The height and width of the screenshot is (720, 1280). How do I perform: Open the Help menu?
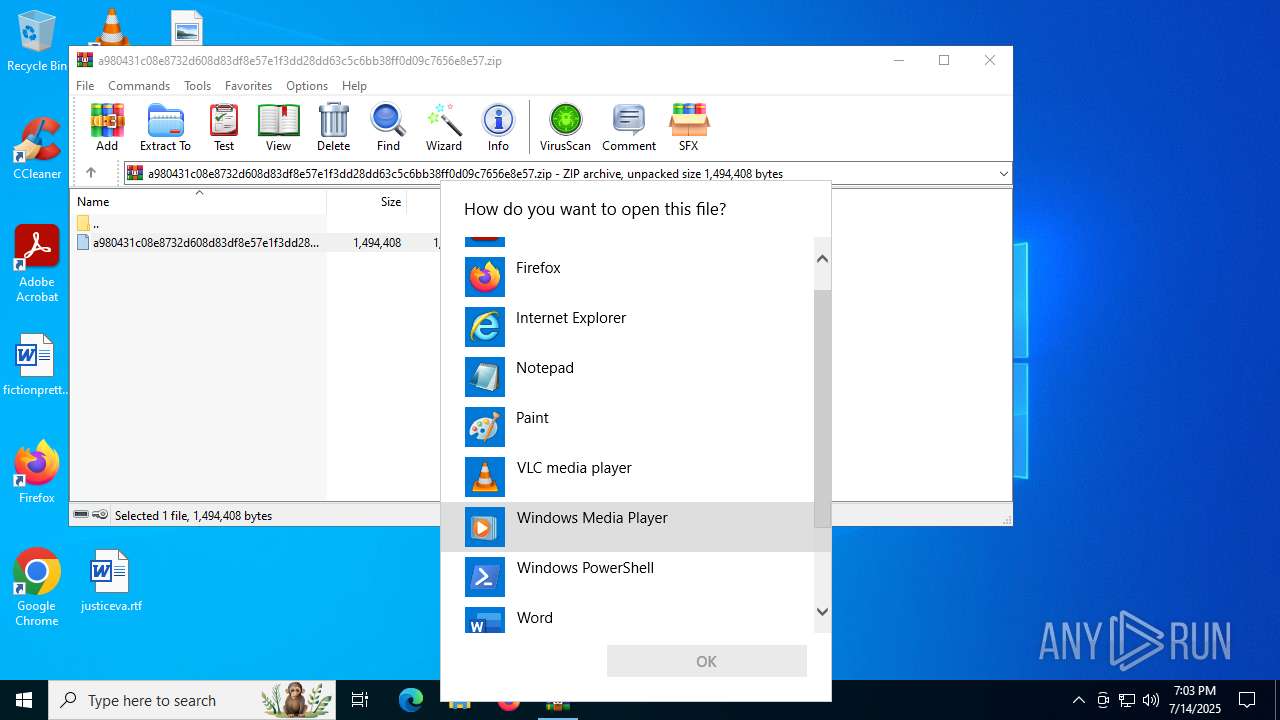point(354,86)
